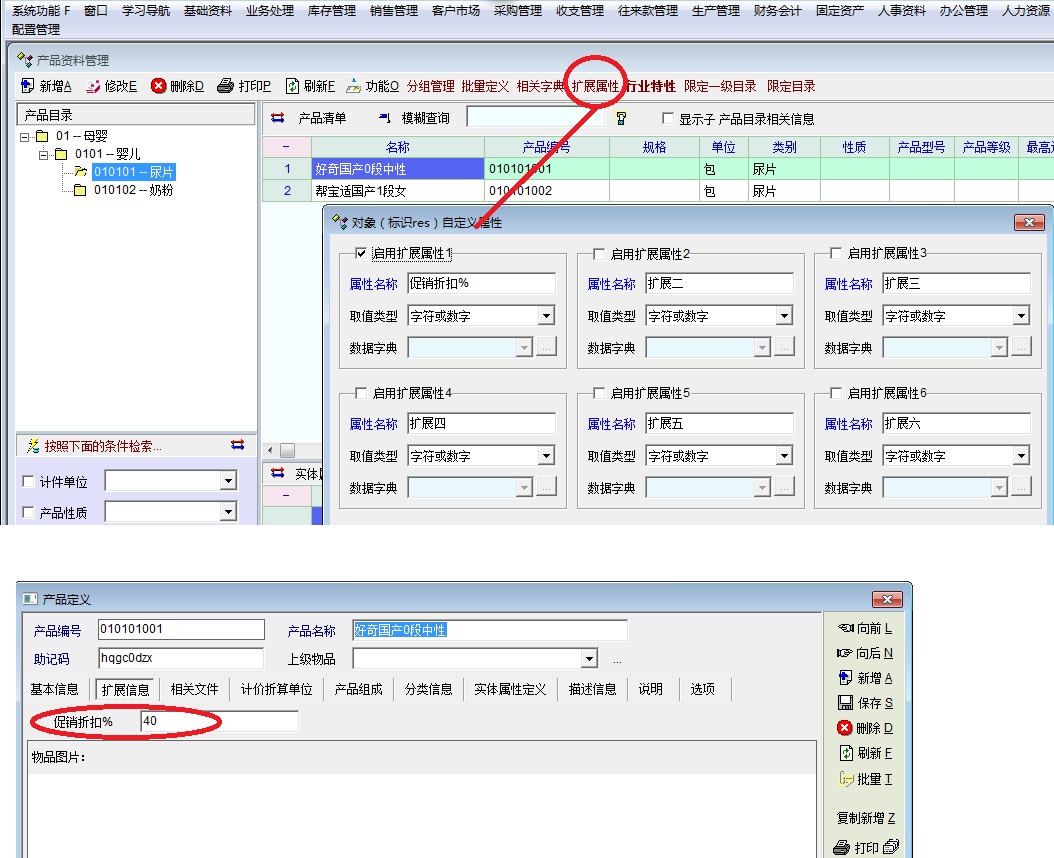Screen dimensions: 1054x858
Task: Open 取值类型 dropdown for 扩展属性1
Action: (x=546, y=317)
